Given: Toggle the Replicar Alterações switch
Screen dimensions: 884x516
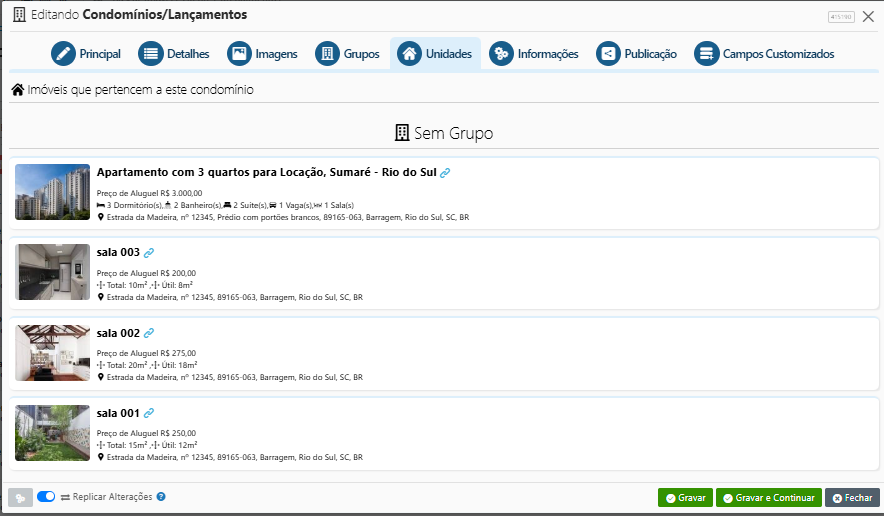Looking at the screenshot, I should pos(46,497).
